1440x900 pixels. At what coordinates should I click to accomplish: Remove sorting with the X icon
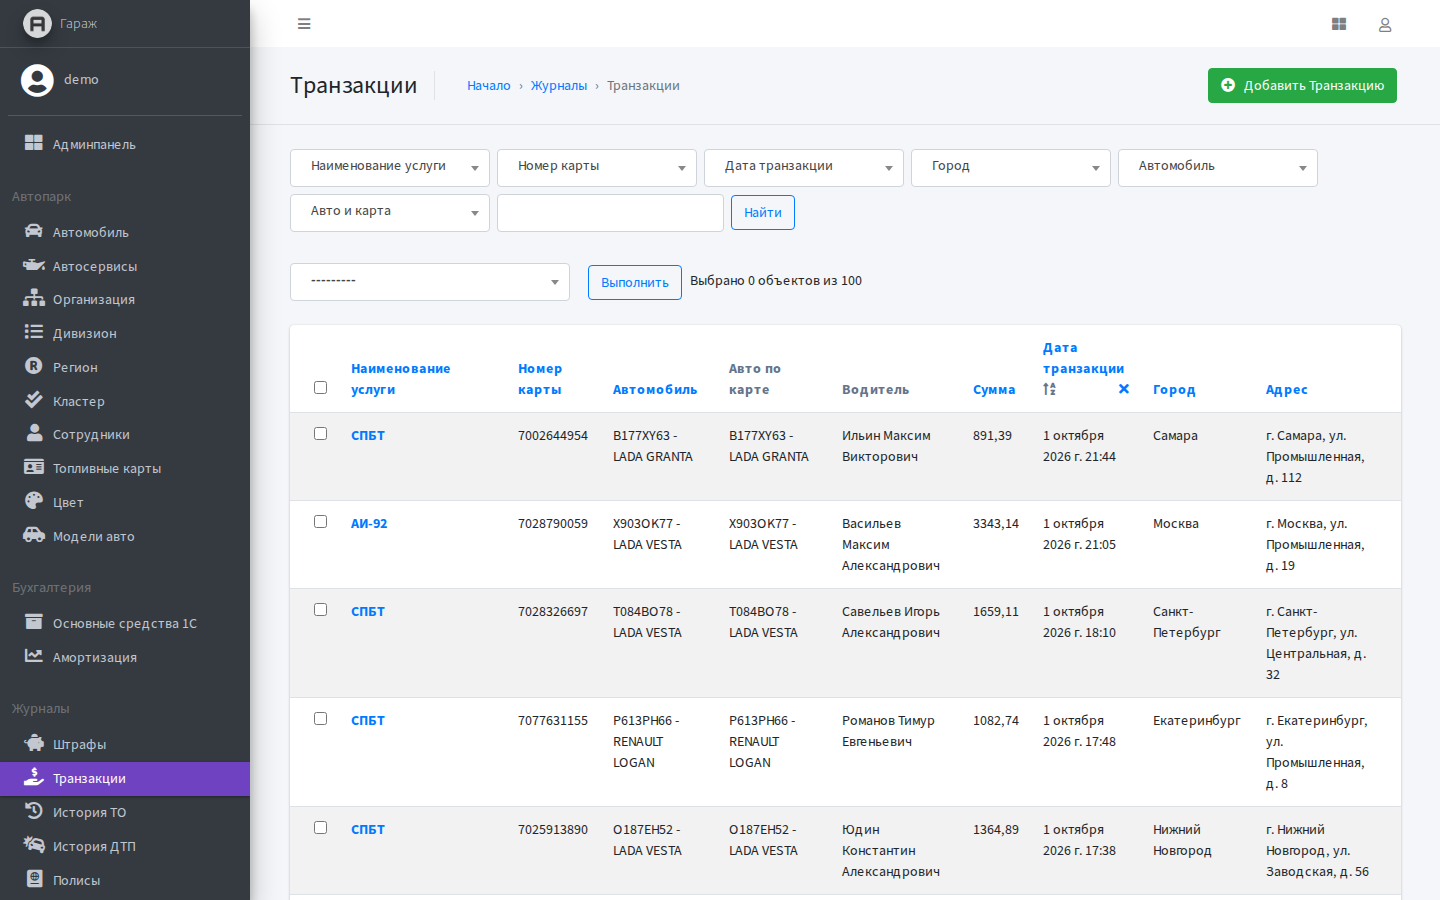click(x=1124, y=389)
